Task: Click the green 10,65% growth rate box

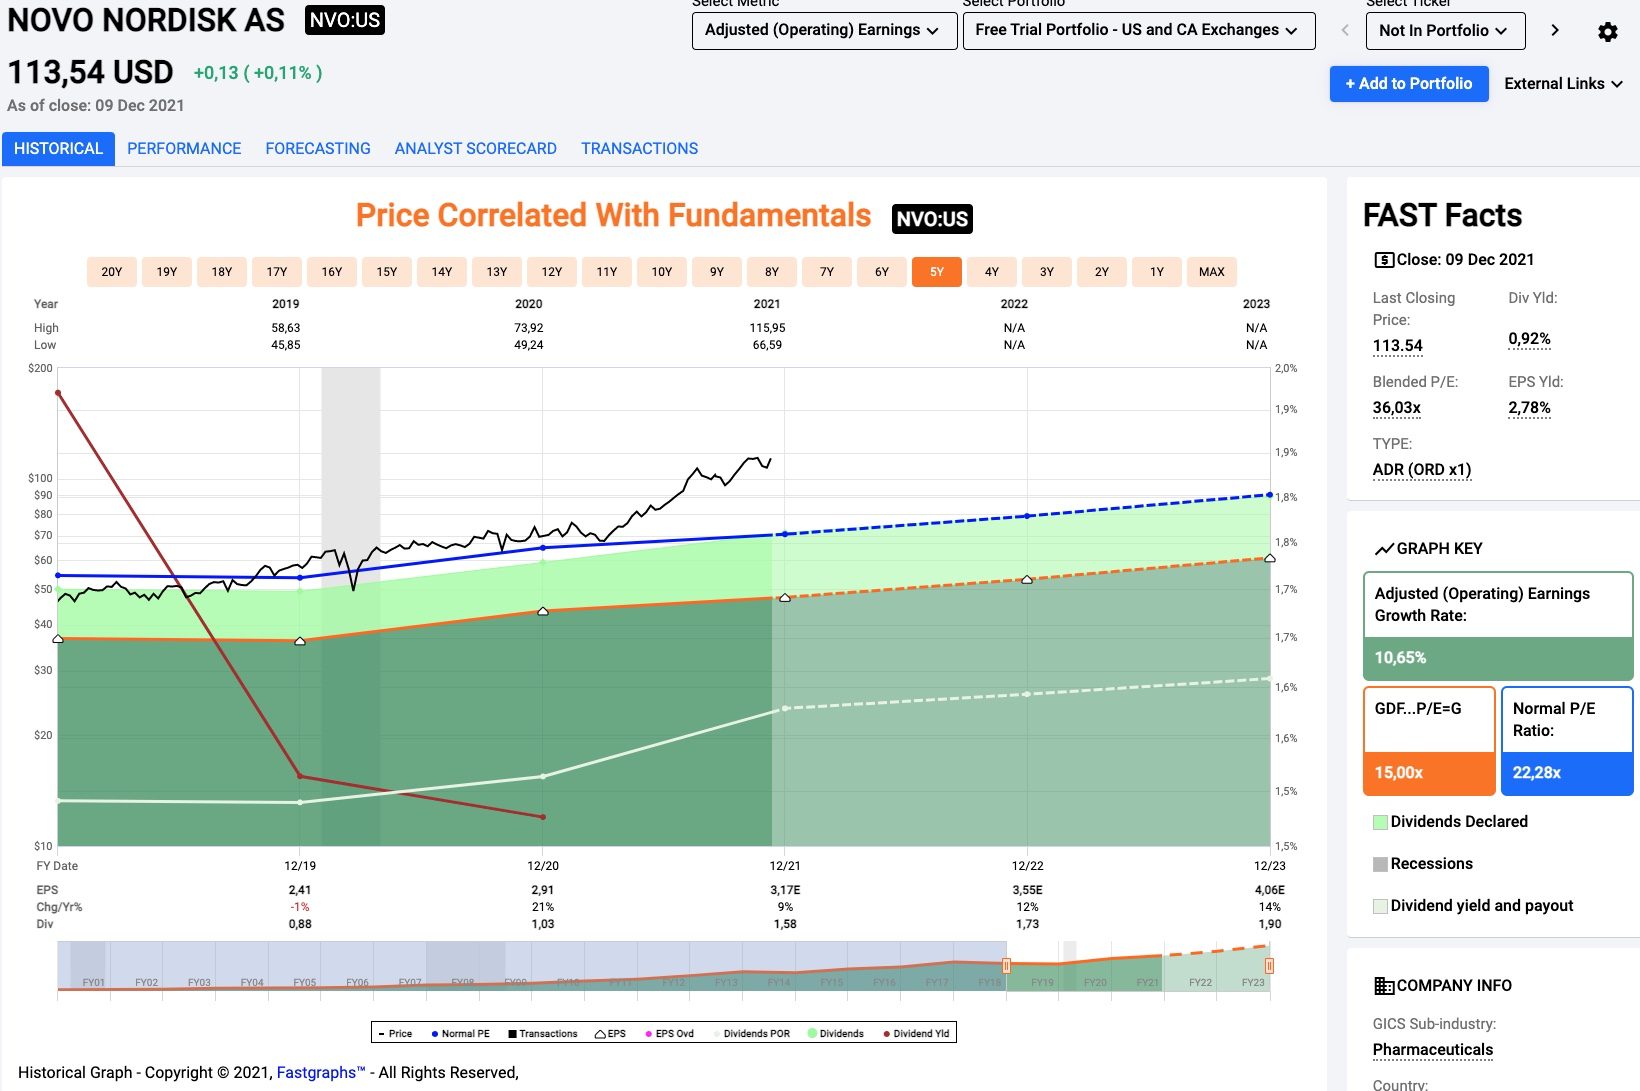Action: [x=1498, y=658]
